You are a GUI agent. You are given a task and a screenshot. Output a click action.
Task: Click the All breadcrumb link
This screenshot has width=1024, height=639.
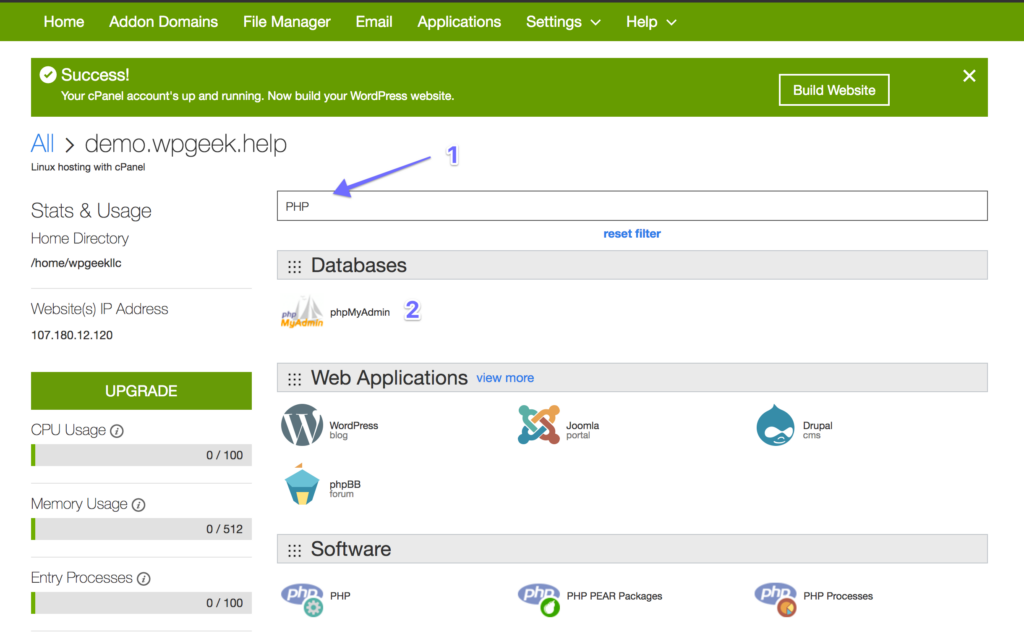42,143
